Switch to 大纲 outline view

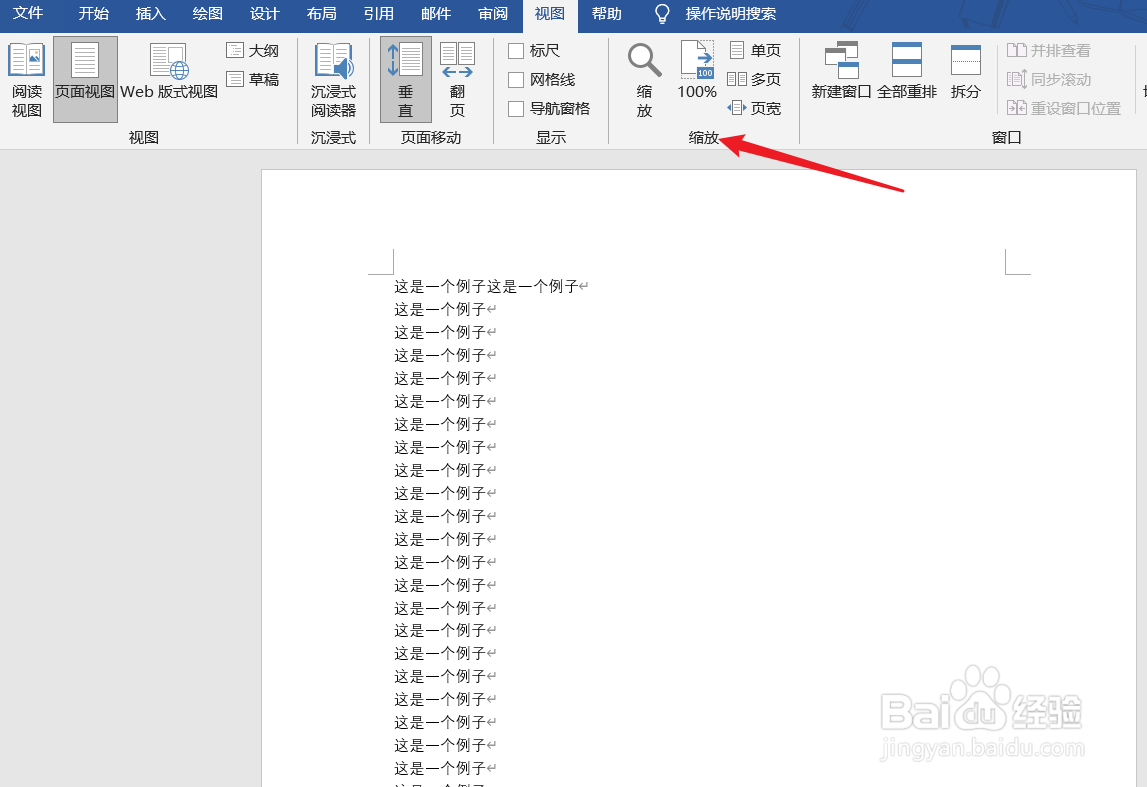(253, 50)
